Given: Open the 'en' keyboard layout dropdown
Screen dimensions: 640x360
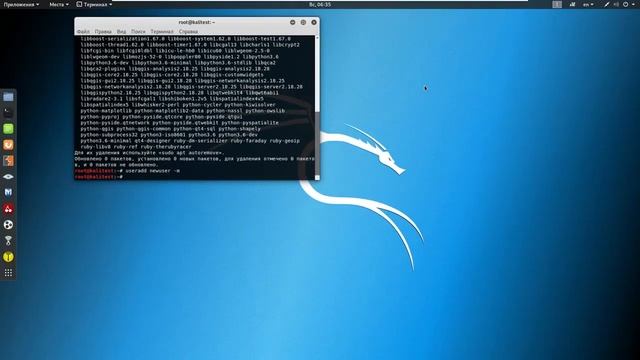Looking at the screenshot, I should click(x=588, y=4).
